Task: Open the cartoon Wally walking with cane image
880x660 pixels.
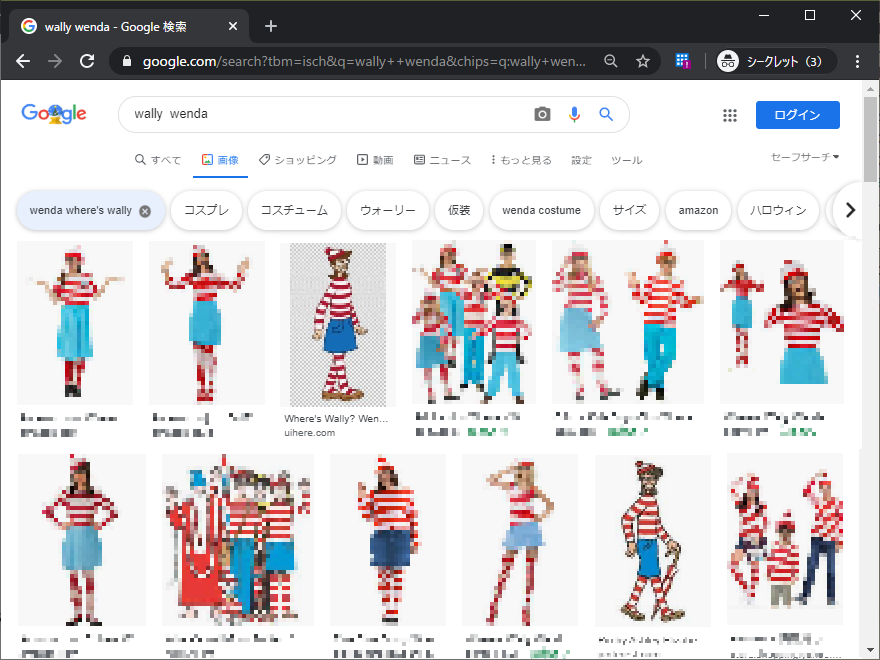Action: point(653,540)
